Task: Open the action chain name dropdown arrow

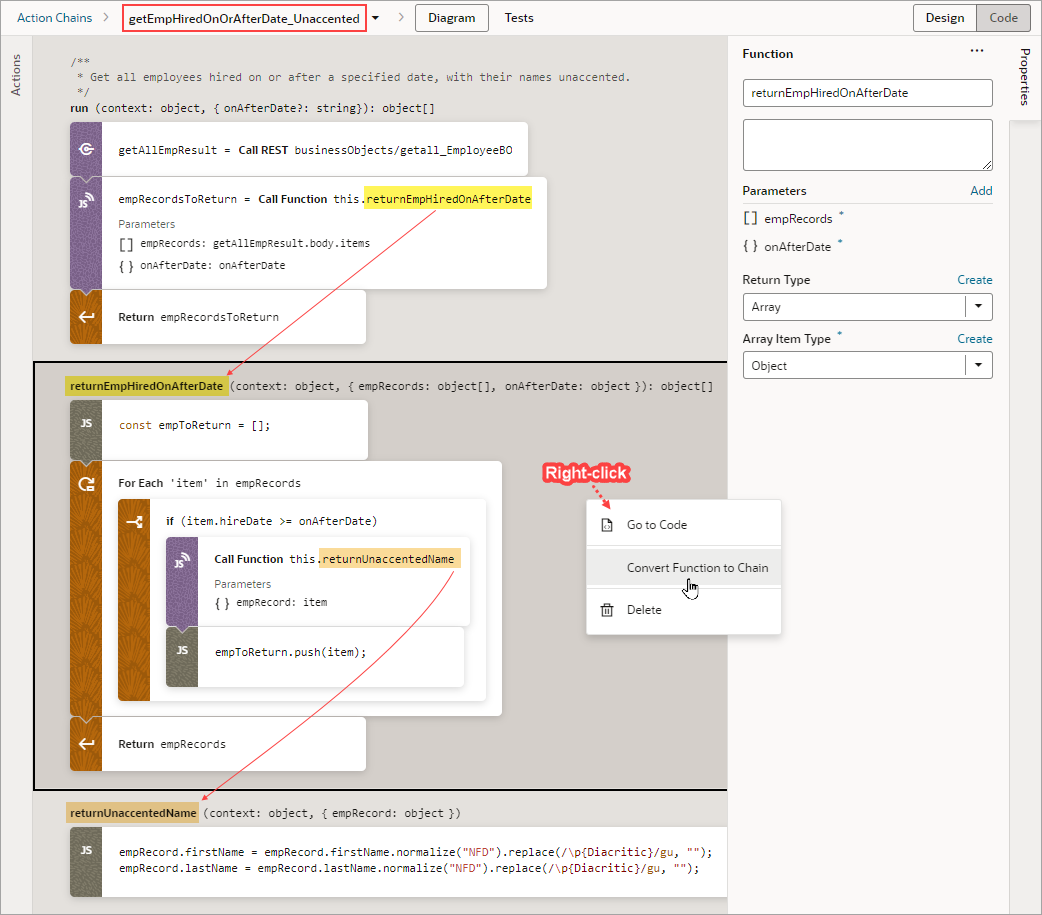Action: (x=375, y=18)
